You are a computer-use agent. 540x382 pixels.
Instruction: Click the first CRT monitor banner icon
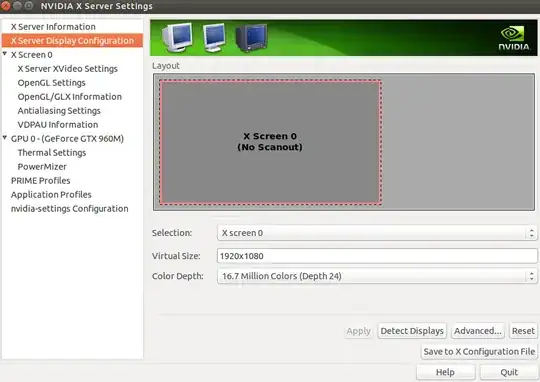click(x=177, y=38)
